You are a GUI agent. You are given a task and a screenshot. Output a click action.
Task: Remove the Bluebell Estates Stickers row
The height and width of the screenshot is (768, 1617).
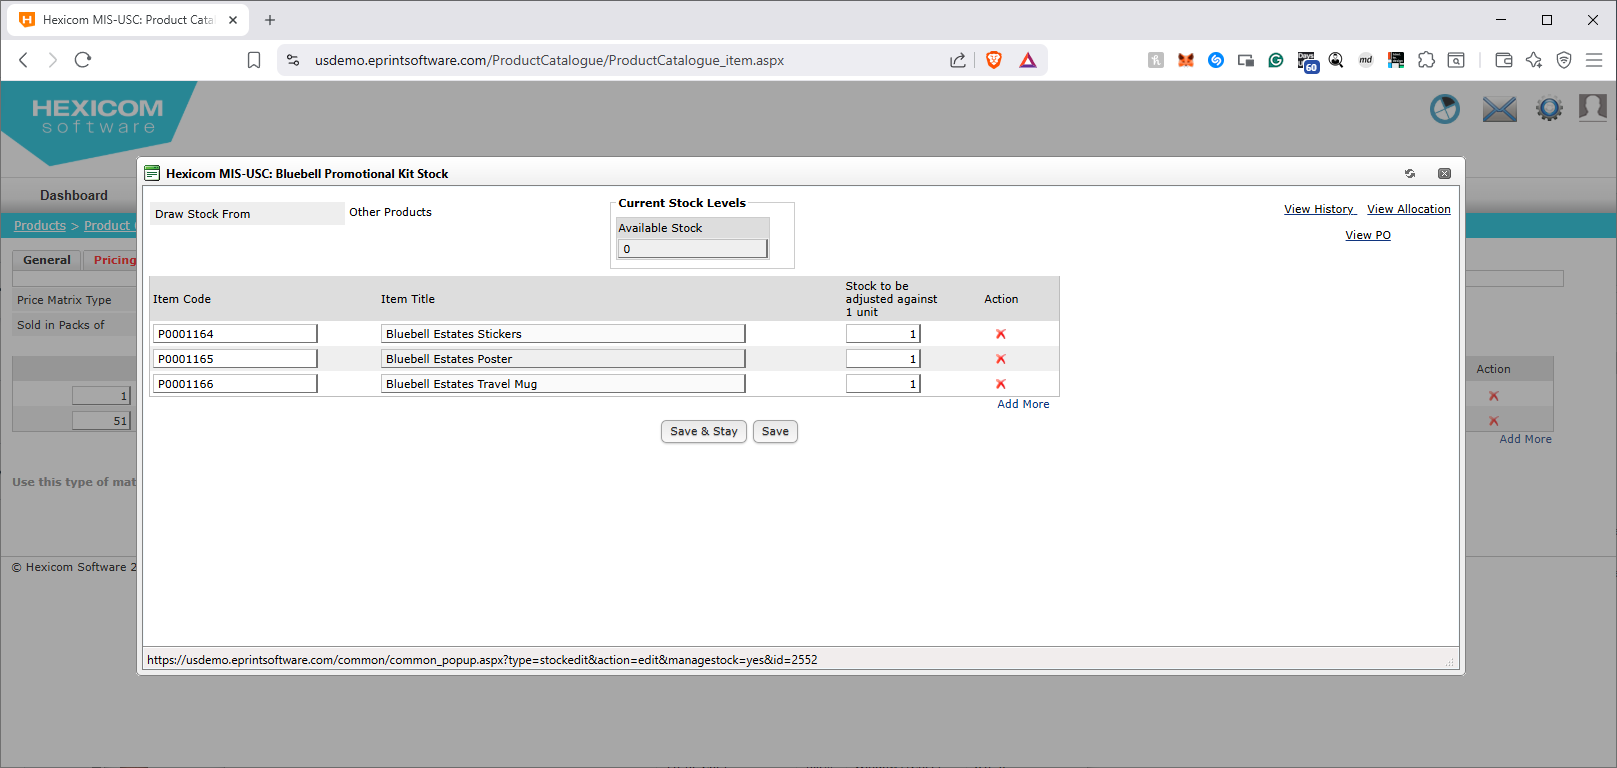(1001, 334)
